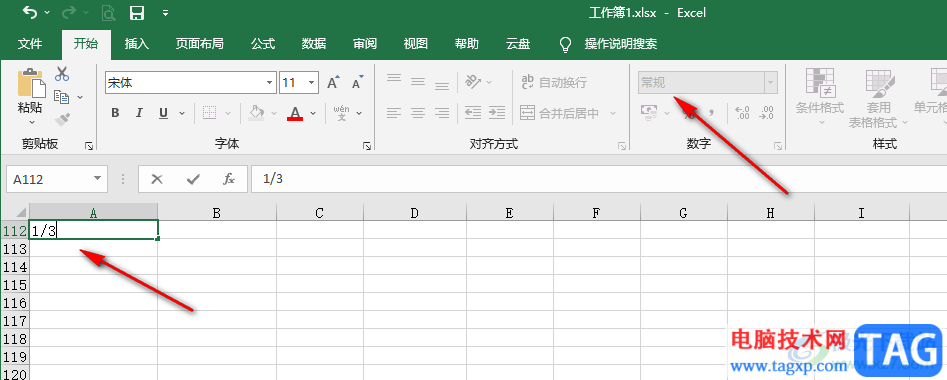Open the Print Preview icon in quick access
This screenshot has width=947, height=380.
point(108,12)
